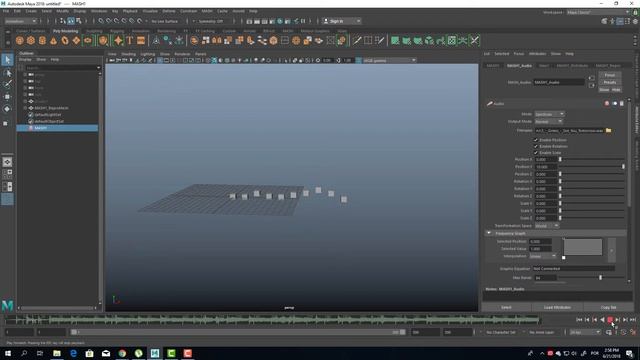Toggle Enable Rotation checkbox

click(536, 146)
